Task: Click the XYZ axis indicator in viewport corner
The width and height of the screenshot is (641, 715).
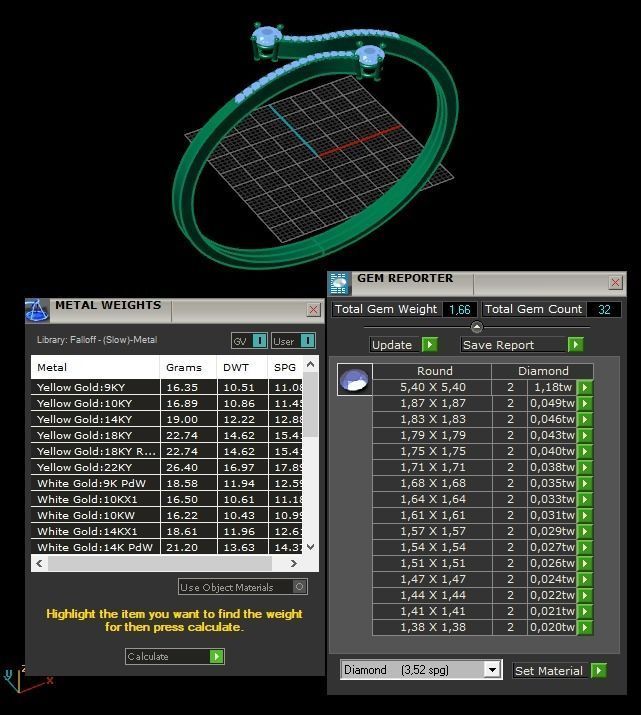Action: tap(27, 679)
